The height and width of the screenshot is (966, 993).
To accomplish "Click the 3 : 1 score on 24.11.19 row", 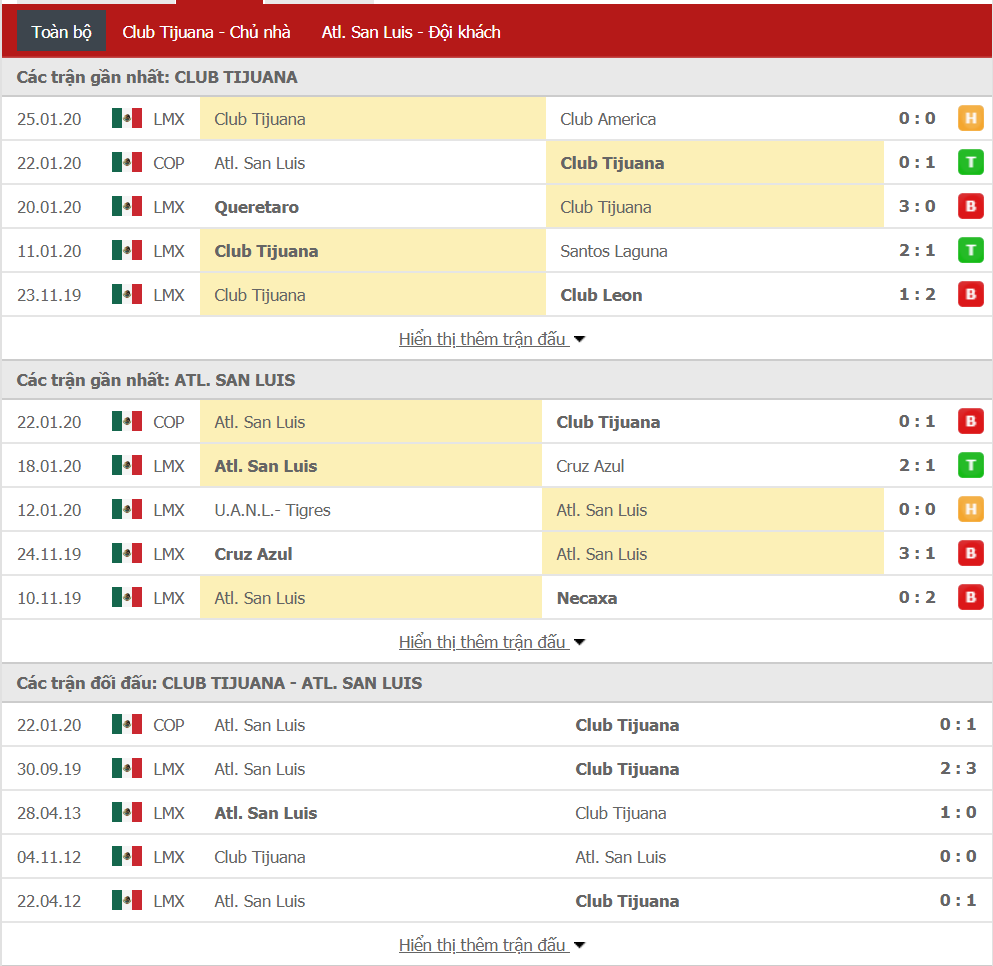I will click(917, 554).
